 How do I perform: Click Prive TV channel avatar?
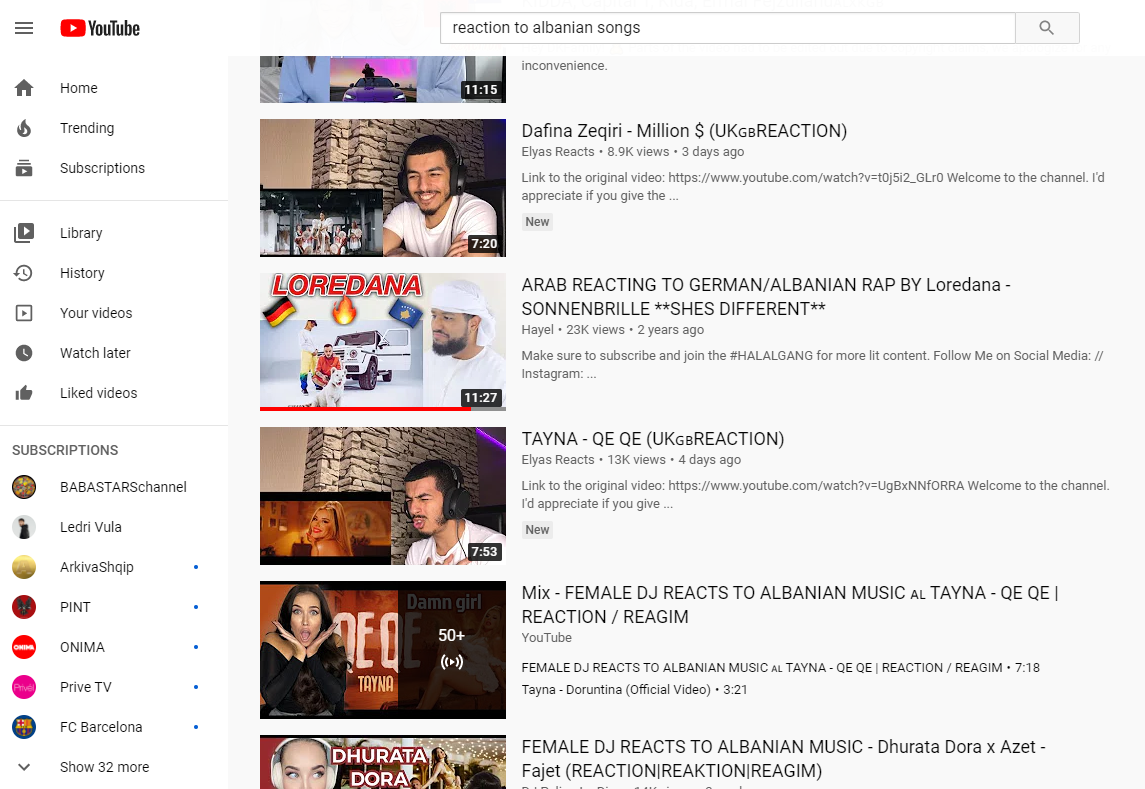click(24, 687)
